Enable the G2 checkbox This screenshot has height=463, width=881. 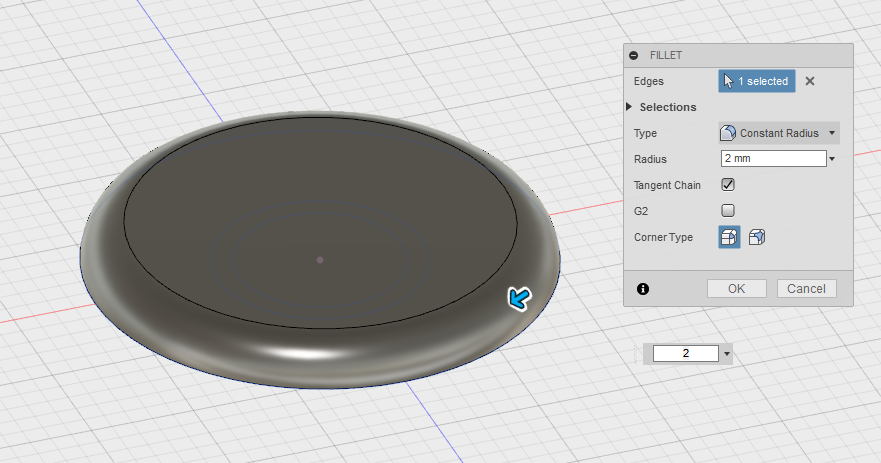point(728,211)
